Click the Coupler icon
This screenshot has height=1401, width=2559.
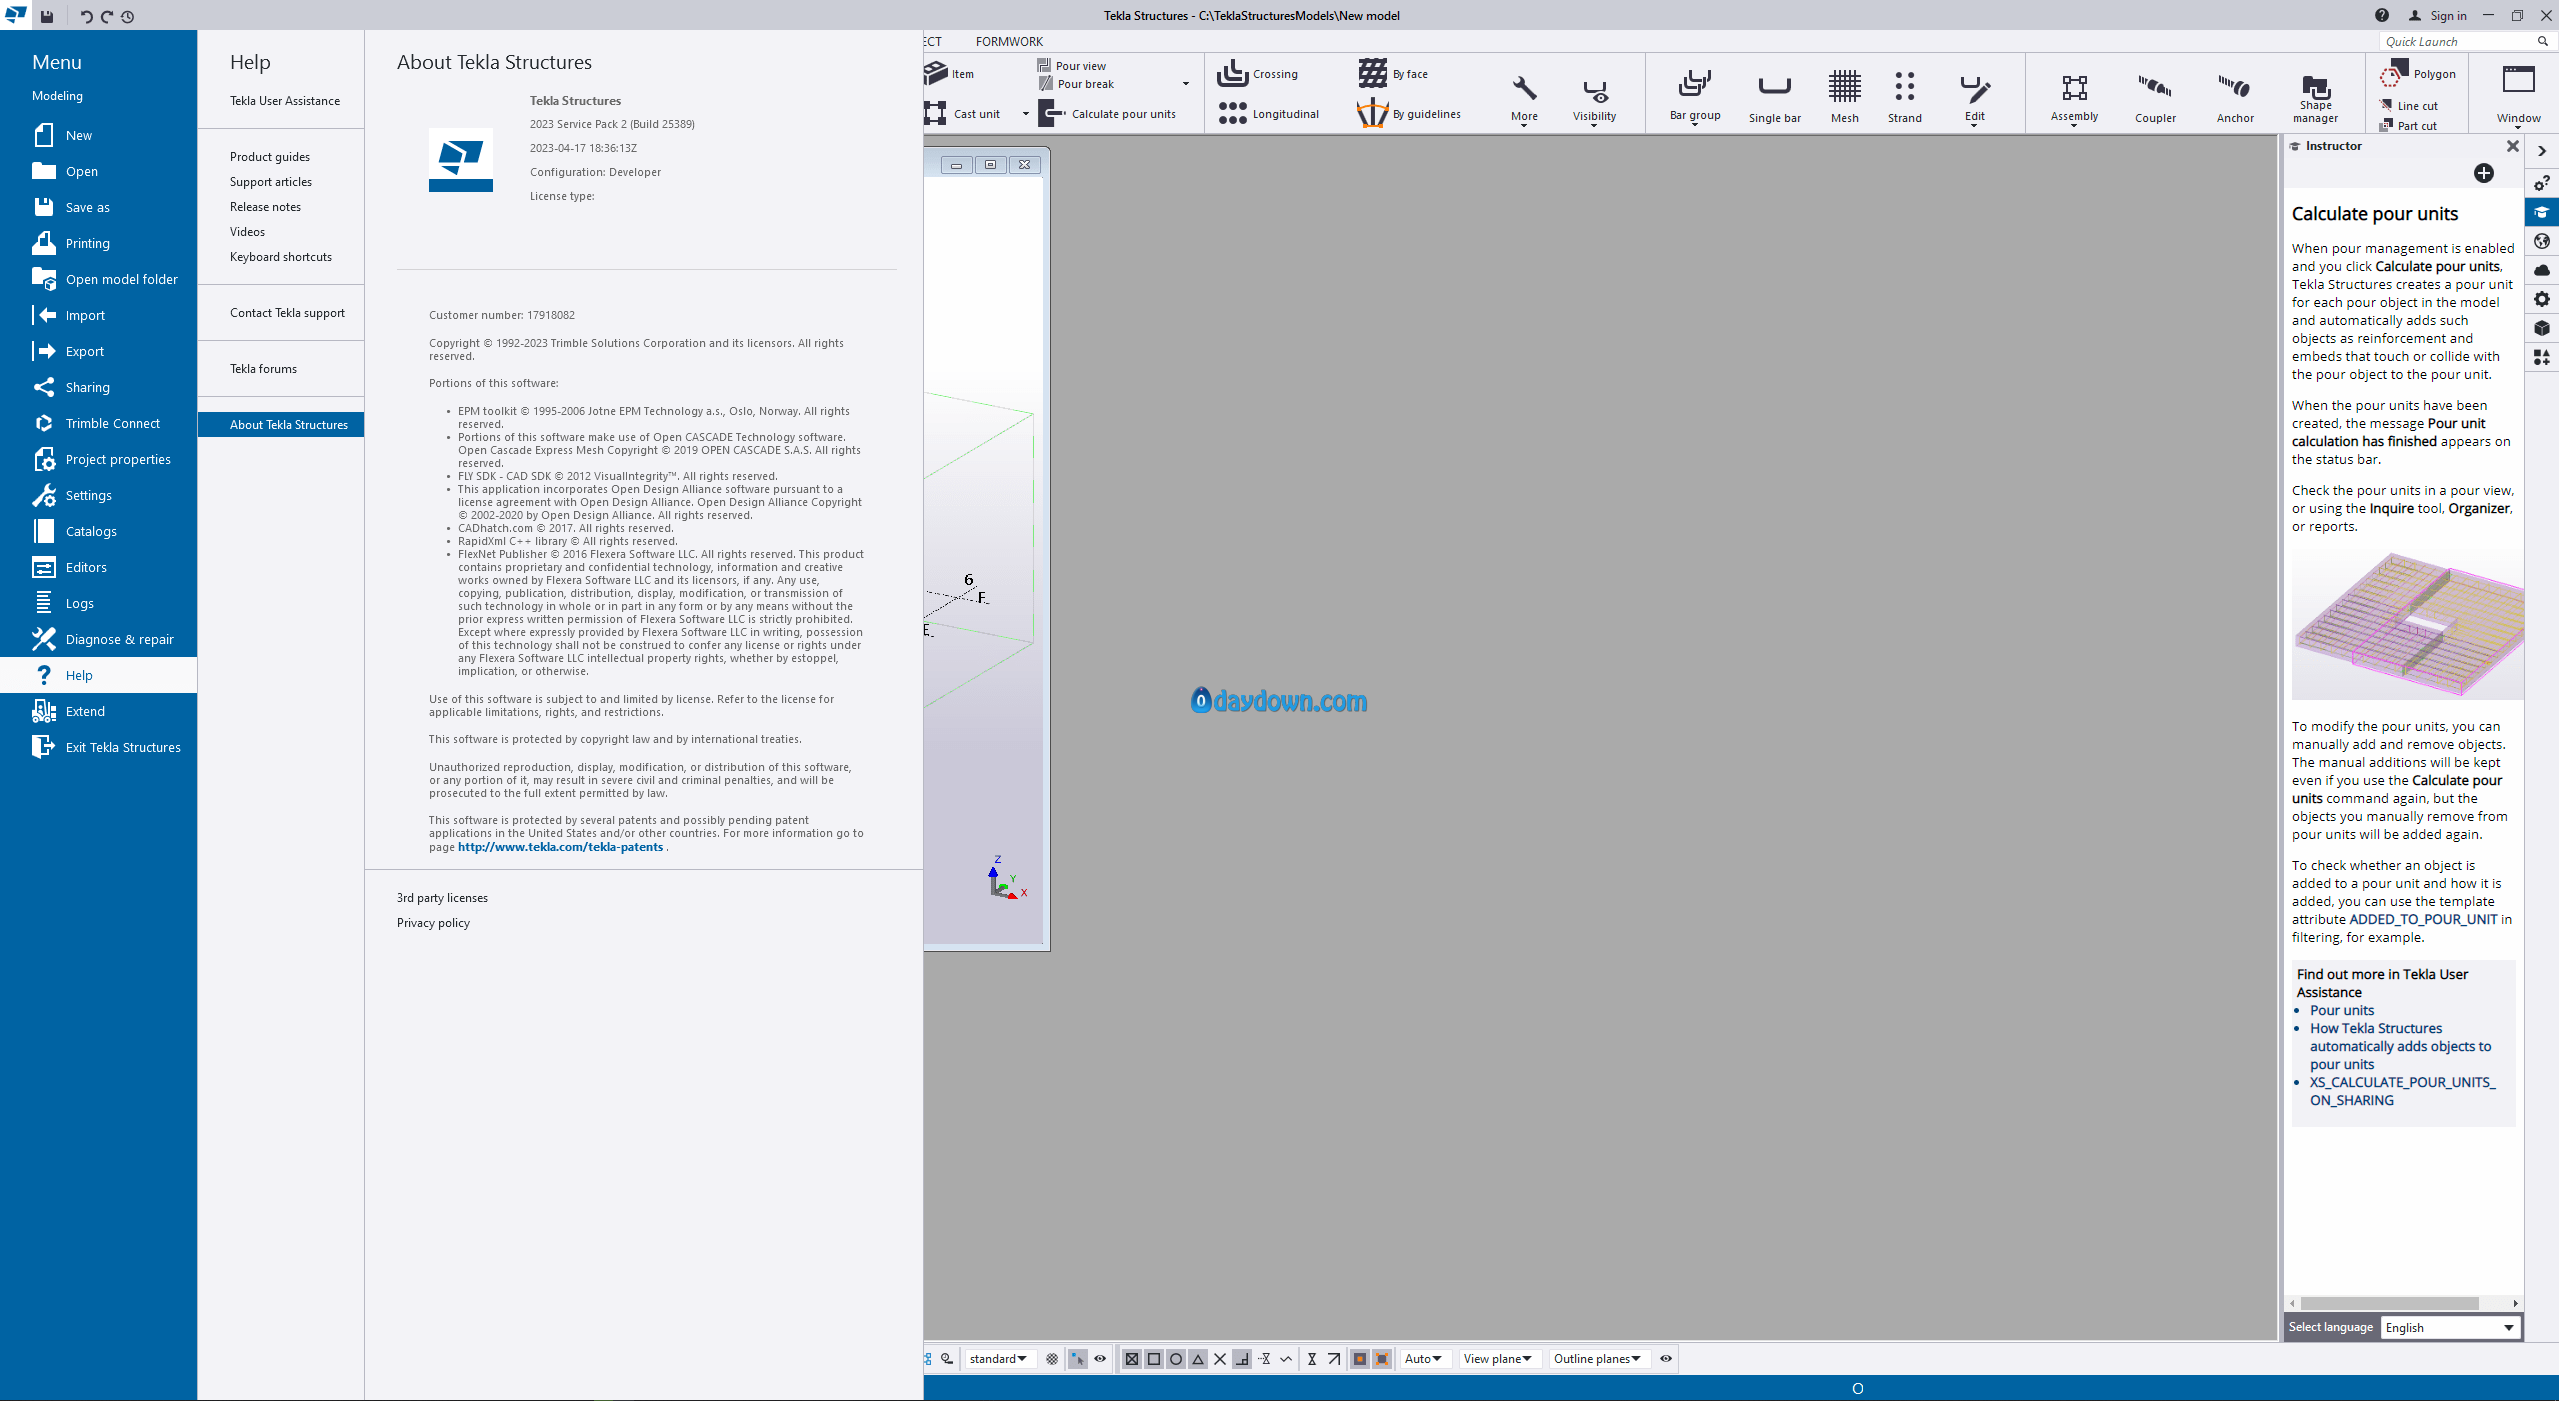pos(2155,88)
